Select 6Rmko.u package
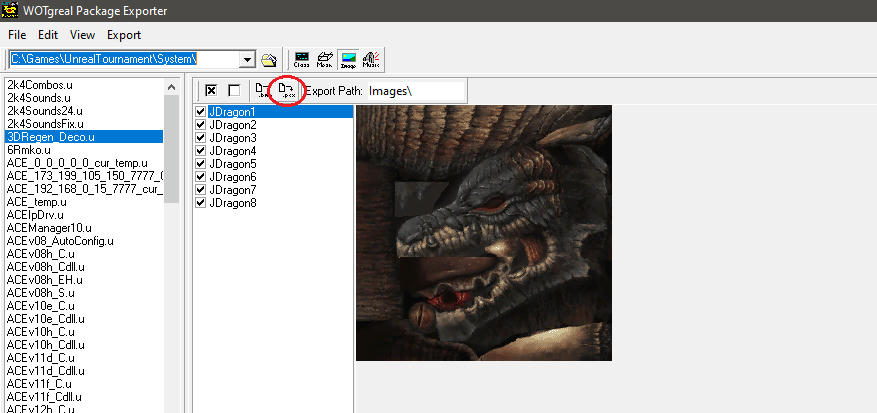 (x=29, y=150)
